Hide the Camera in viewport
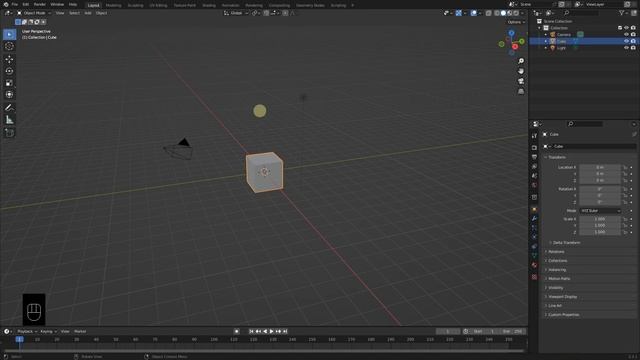Viewport: 640px width, 360px height. click(x=626, y=35)
